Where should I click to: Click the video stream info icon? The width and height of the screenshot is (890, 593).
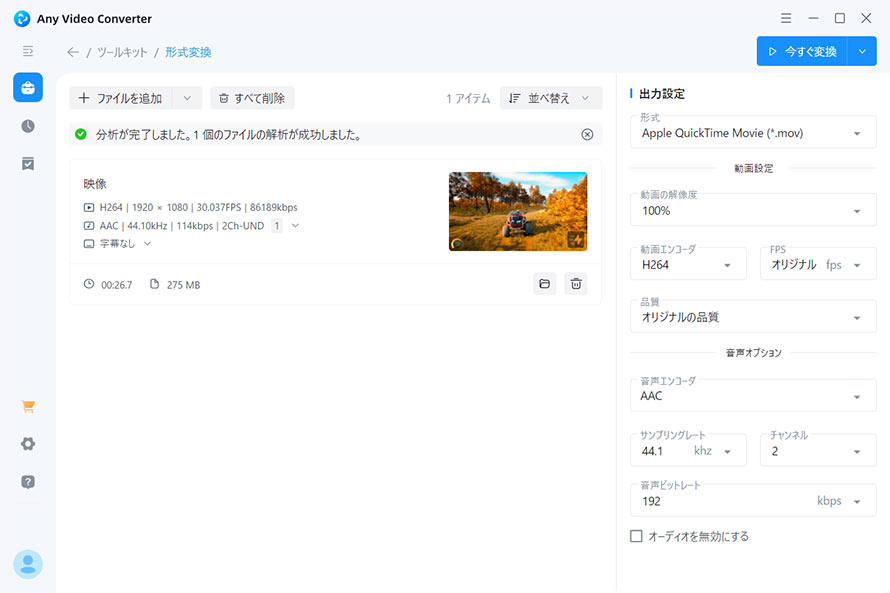click(89, 208)
